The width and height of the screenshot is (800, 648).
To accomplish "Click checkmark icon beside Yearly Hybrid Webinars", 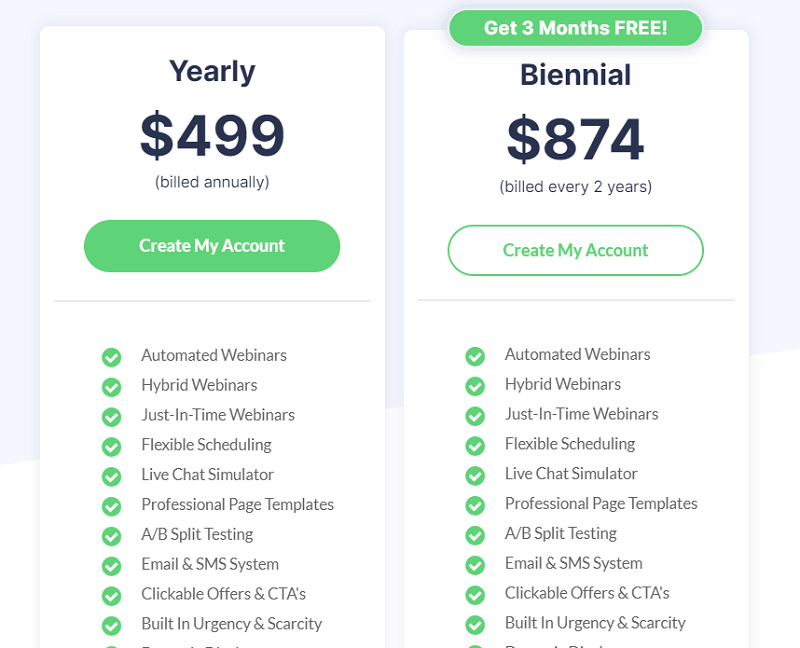I will [111, 387].
